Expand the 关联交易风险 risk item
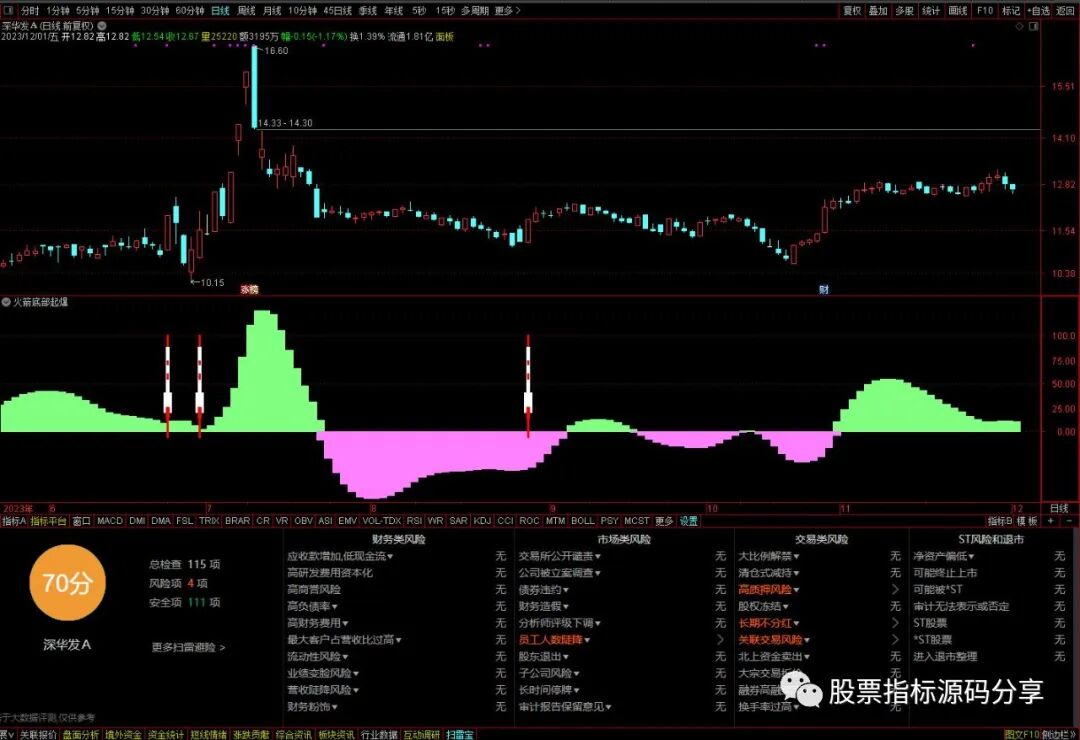The image size is (1080, 740). [774, 640]
